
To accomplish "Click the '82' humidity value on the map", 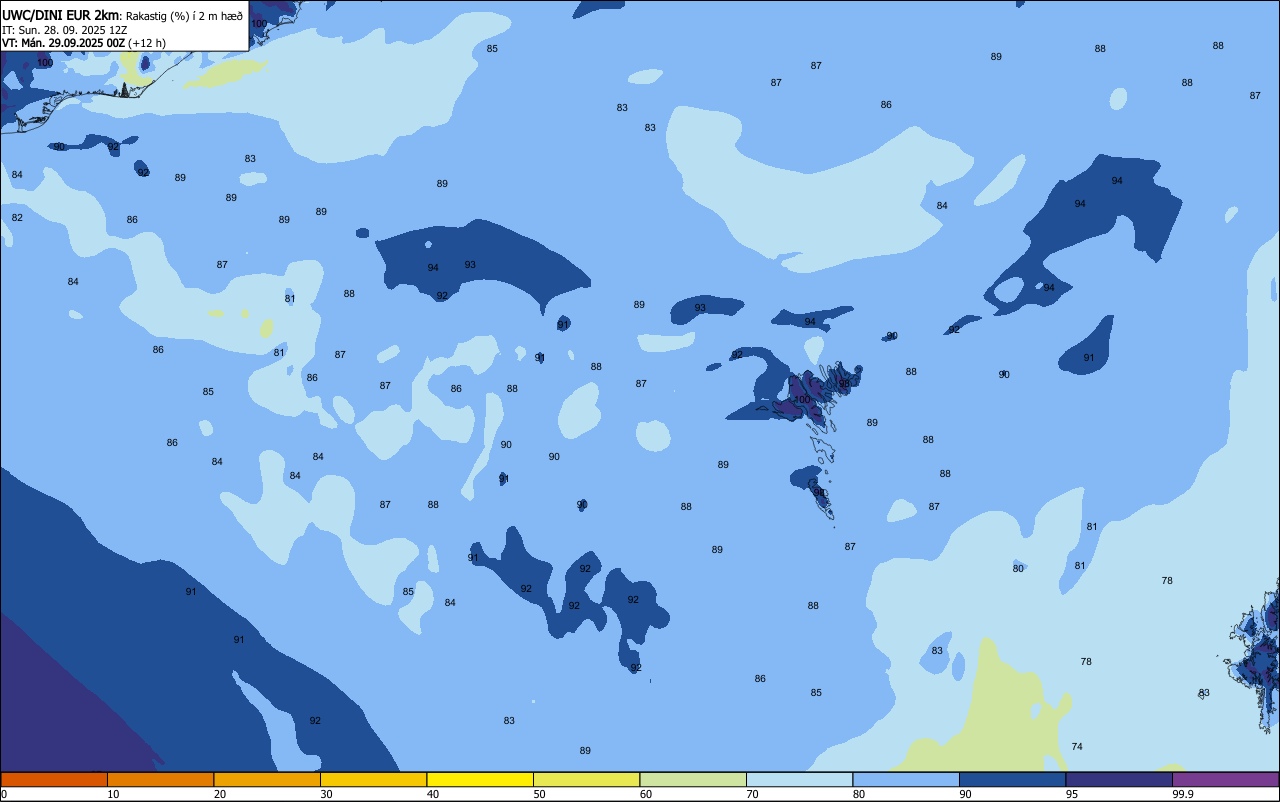I will (17, 218).
